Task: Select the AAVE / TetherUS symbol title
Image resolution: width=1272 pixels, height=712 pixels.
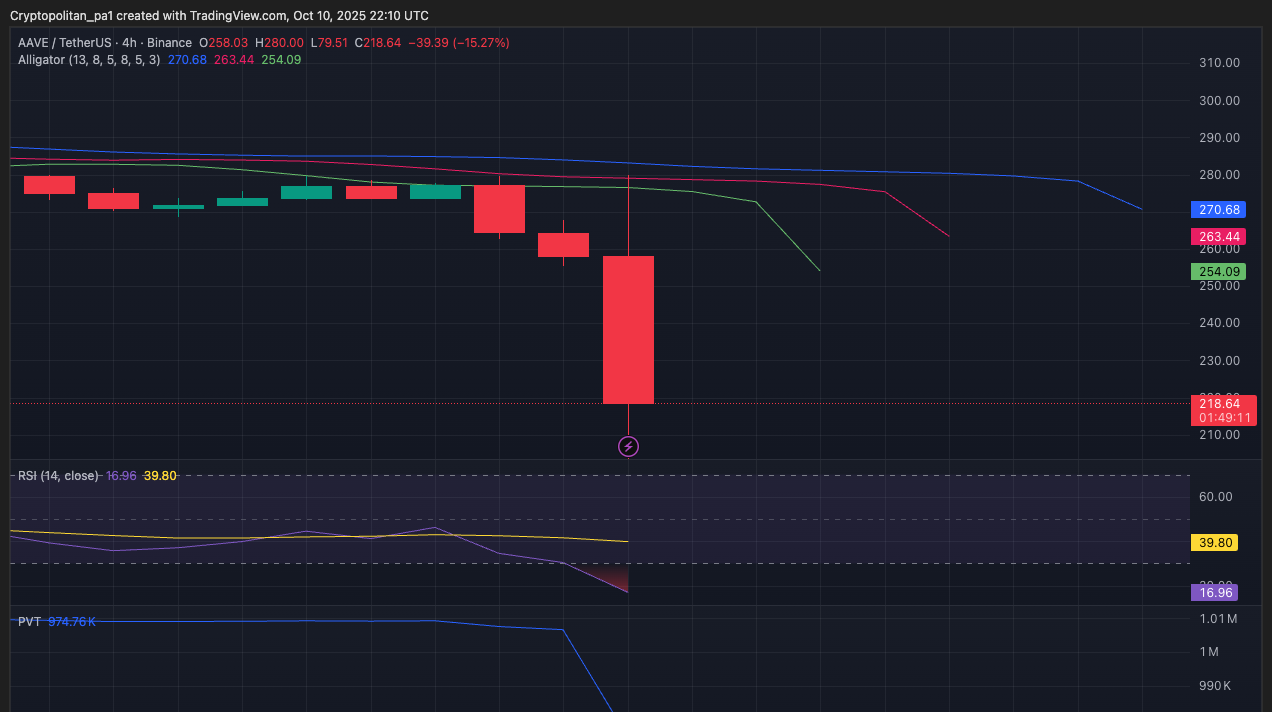Action: click(x=63, y=43)
